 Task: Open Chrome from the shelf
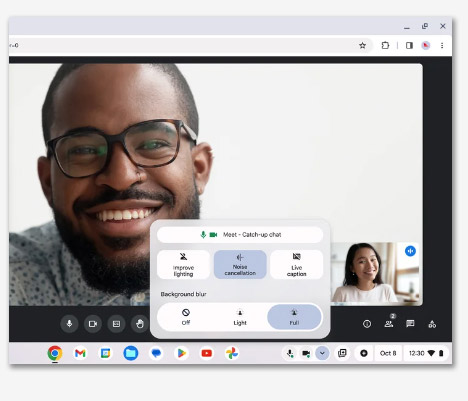[55, 353]
